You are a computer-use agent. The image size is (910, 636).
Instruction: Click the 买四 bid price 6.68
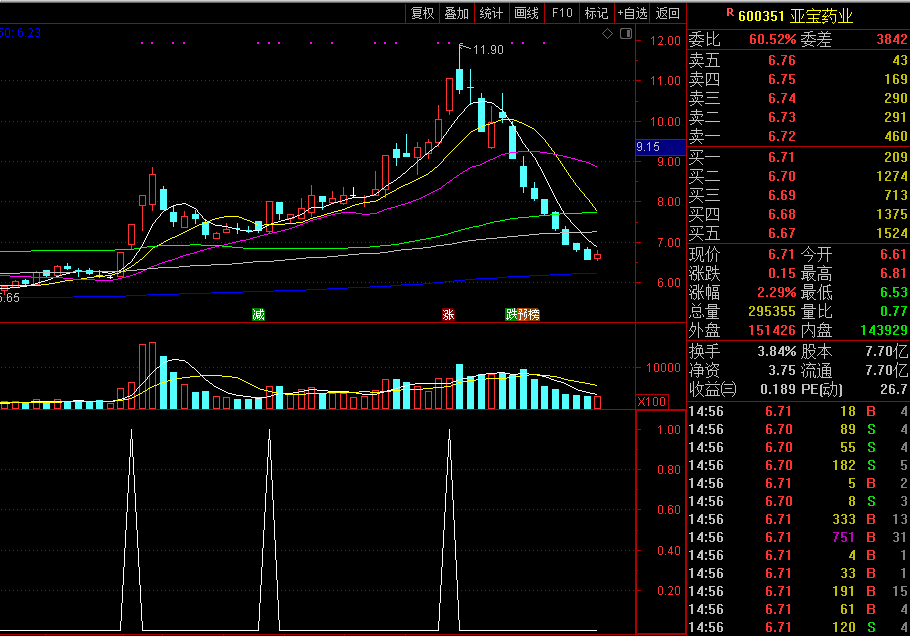coord(782,215)
